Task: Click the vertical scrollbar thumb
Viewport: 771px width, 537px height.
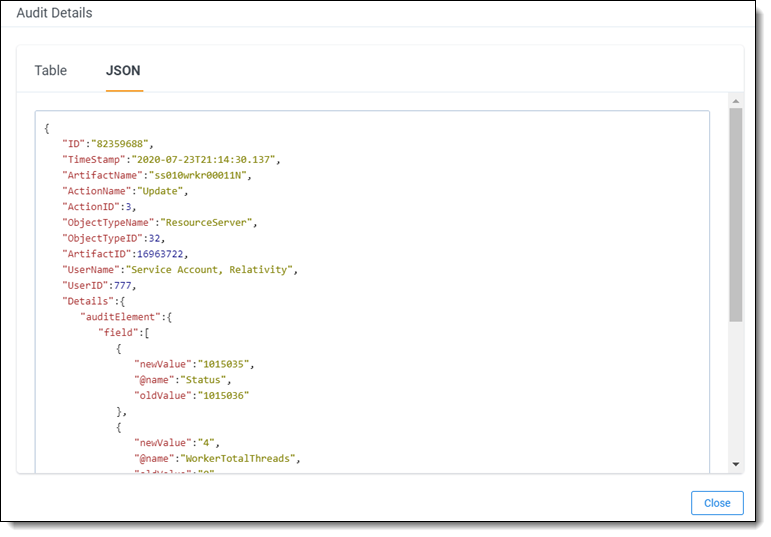Action: [x=735, y=215]
